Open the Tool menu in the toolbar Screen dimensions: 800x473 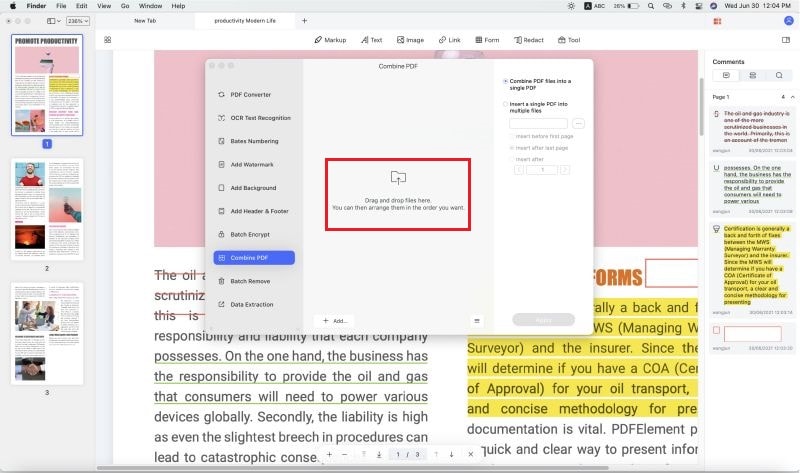[569, 40]
